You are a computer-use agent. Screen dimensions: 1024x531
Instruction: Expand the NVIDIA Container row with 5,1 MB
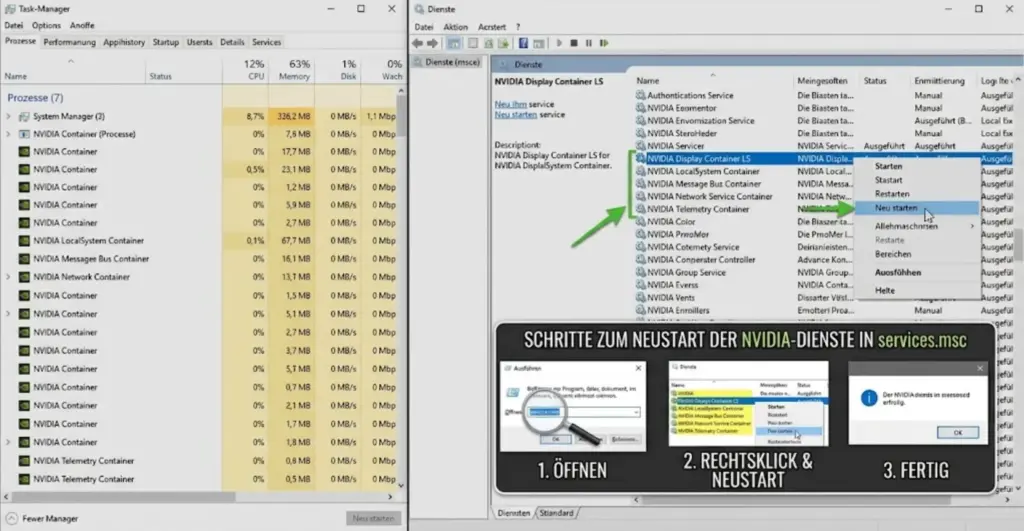(8, 314)
